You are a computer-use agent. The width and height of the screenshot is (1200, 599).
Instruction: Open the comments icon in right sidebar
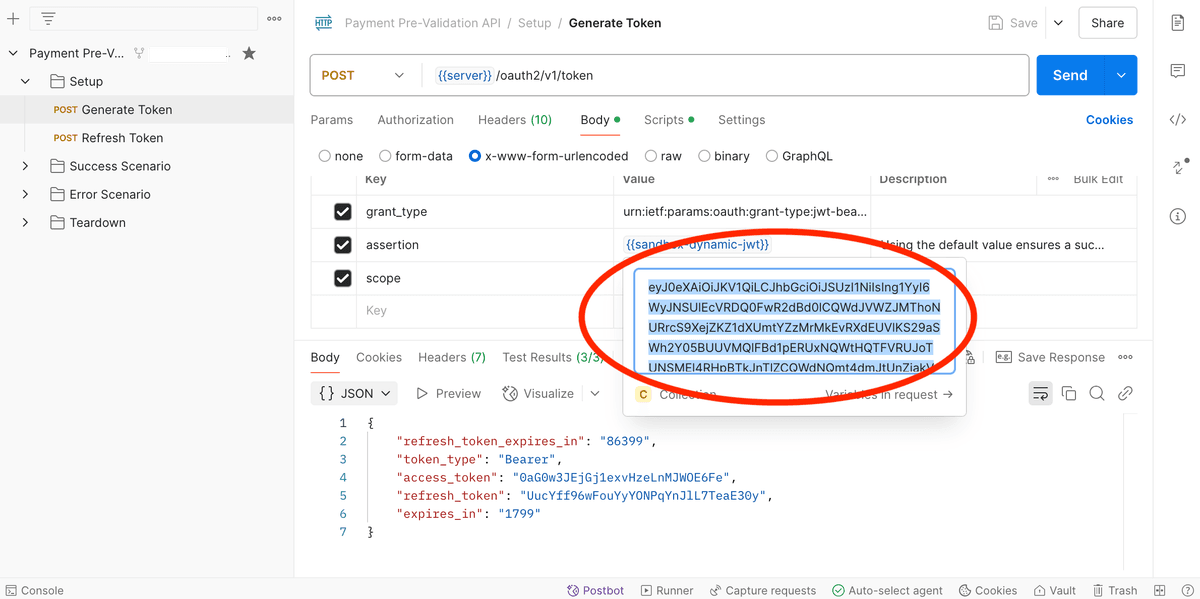1177,71
